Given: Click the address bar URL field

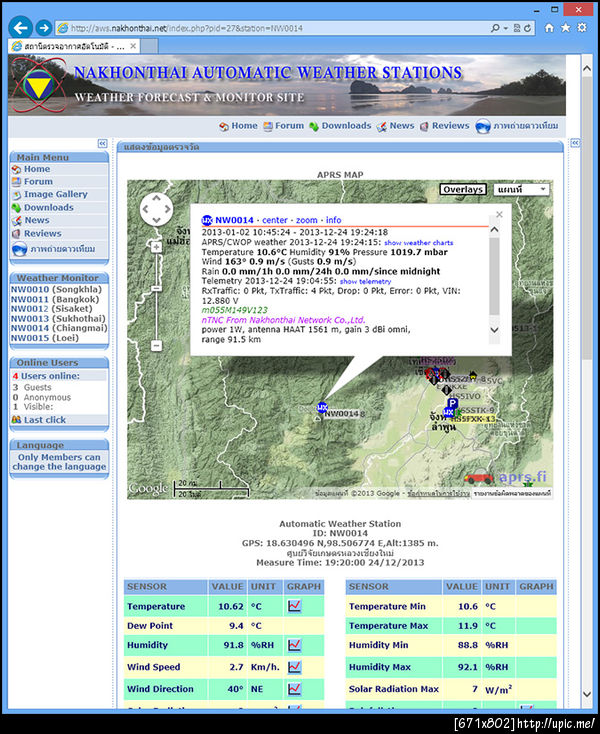Looking at the screenshot, I should click(271, 28).
